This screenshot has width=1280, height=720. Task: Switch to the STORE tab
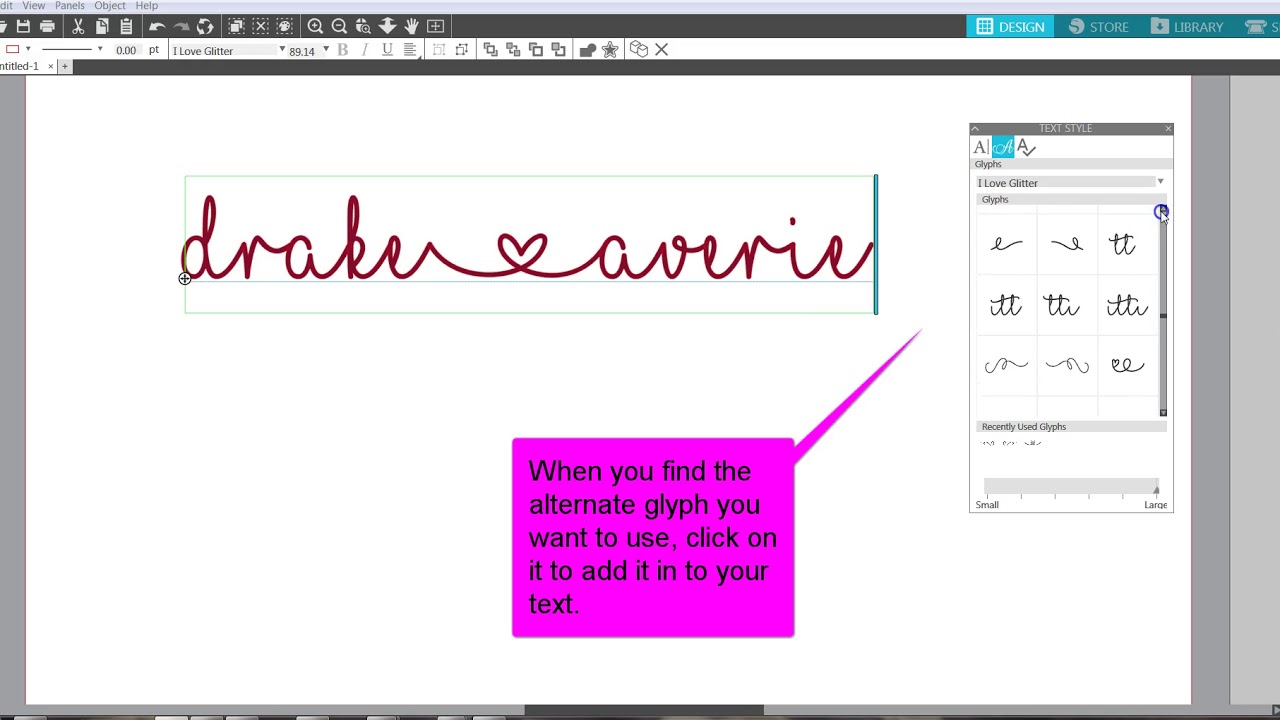(x=1098, y=27)
